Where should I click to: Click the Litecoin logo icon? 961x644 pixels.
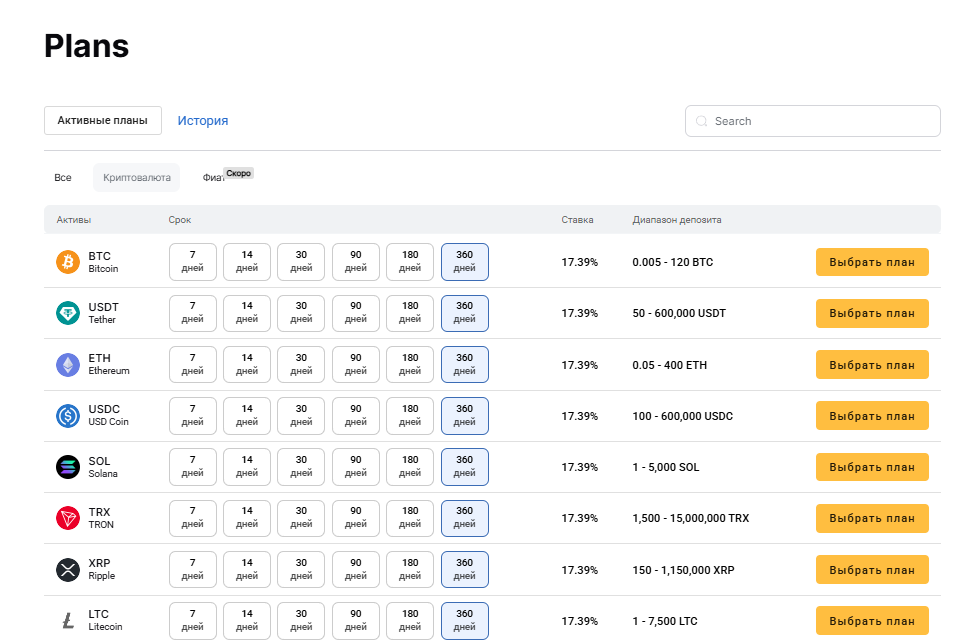point(68,620)
